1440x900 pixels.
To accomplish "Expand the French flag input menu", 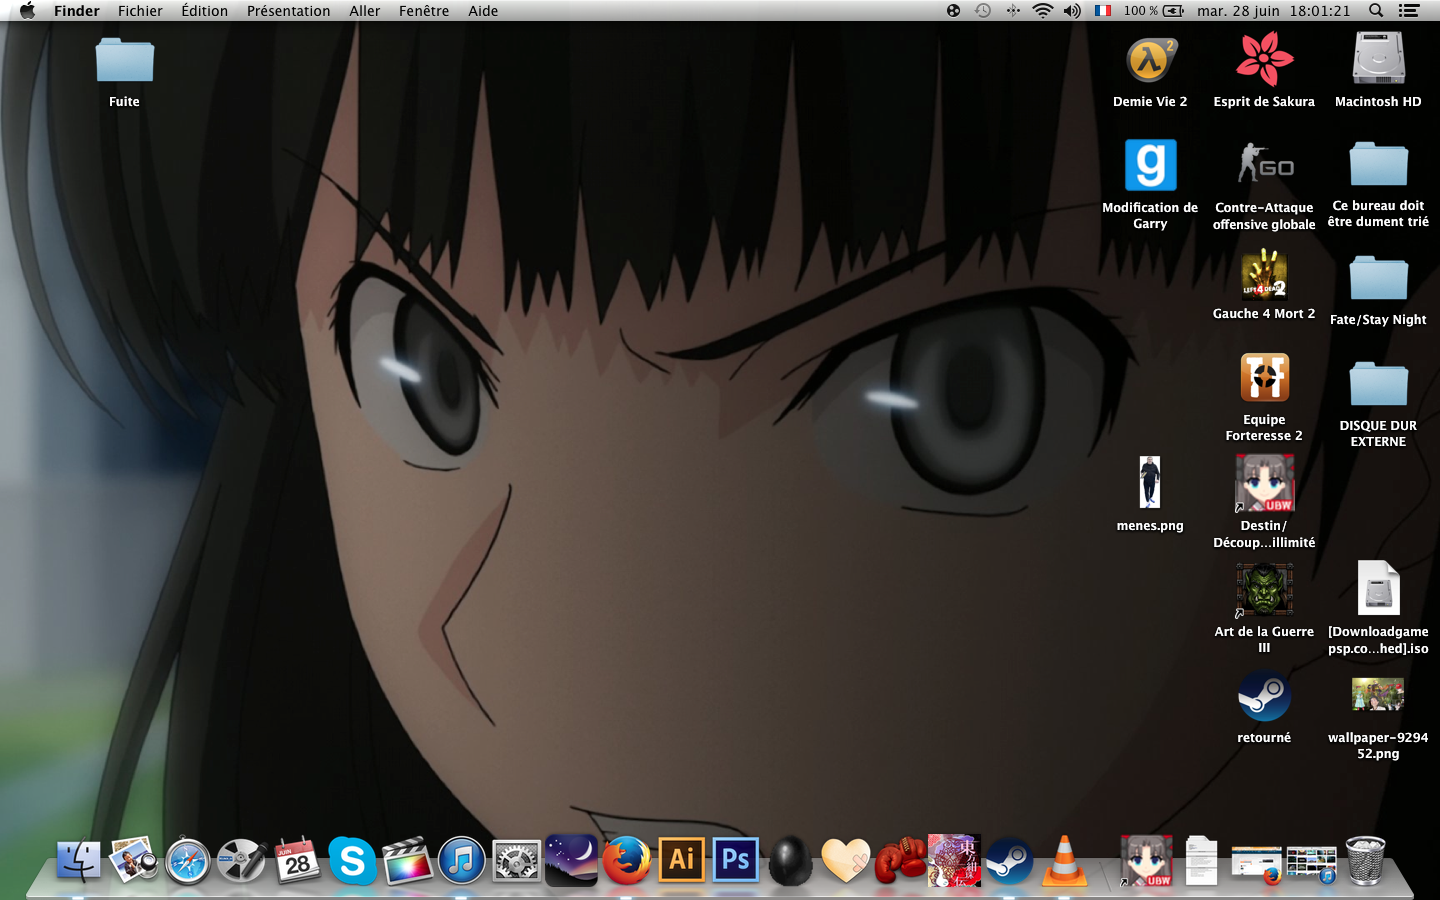I will click(x=1103, y=11).
